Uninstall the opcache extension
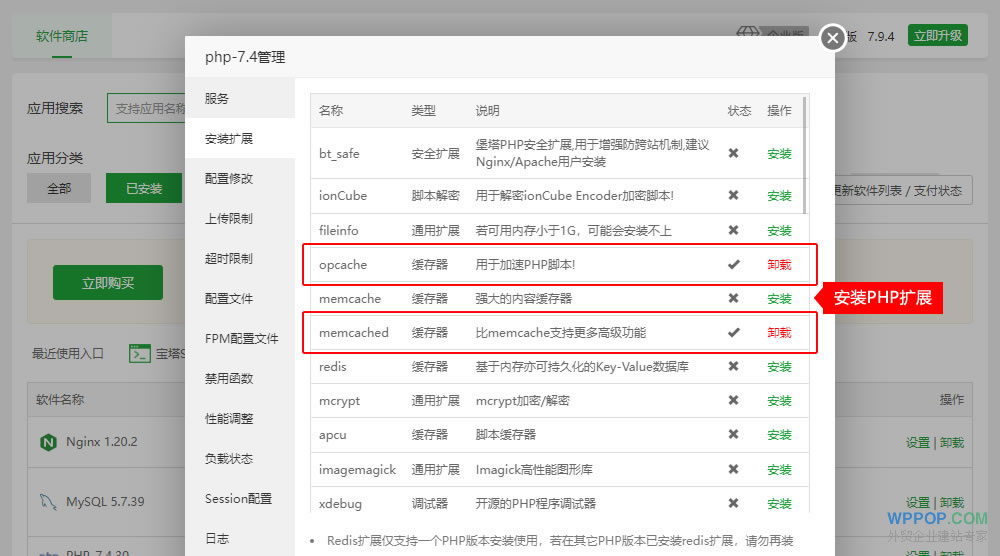The height and width of the screenshot is (556, 1000). coord(779,265)
